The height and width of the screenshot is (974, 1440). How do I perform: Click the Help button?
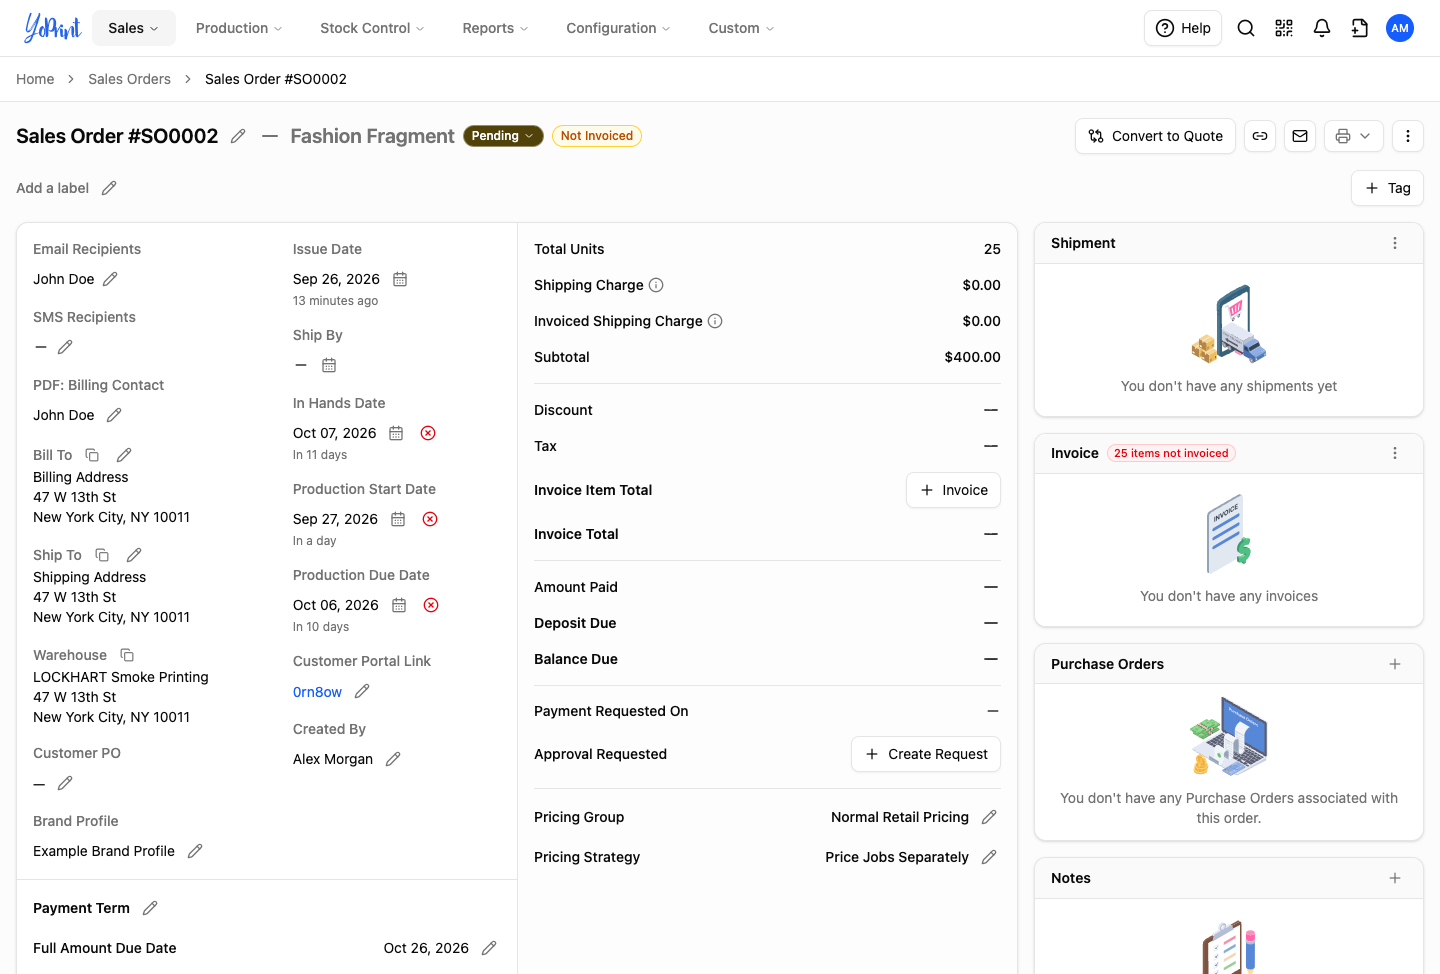[x=1183, y=28]
